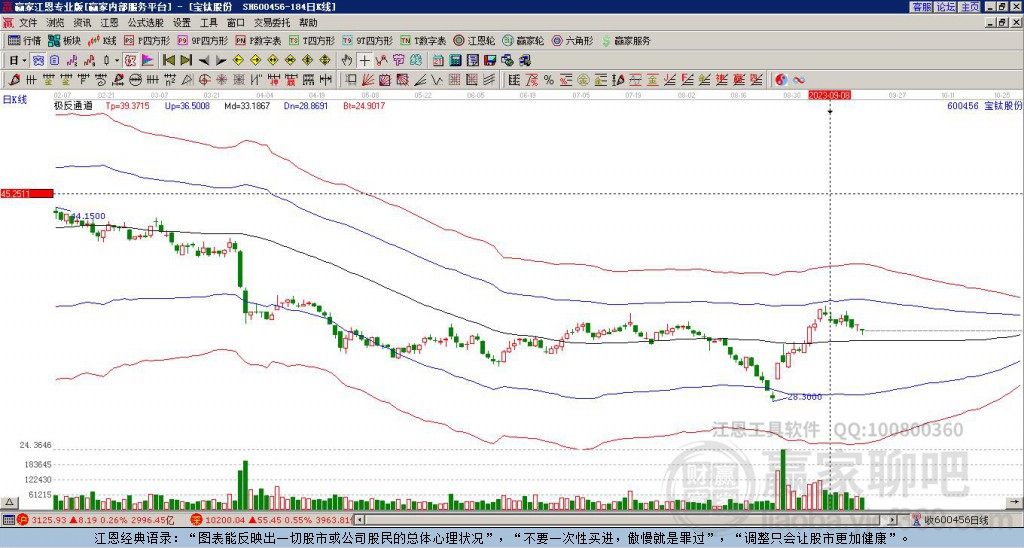Open the P数字表 number table
This screenshot has width=1024, height=548.
coord(258,40)
